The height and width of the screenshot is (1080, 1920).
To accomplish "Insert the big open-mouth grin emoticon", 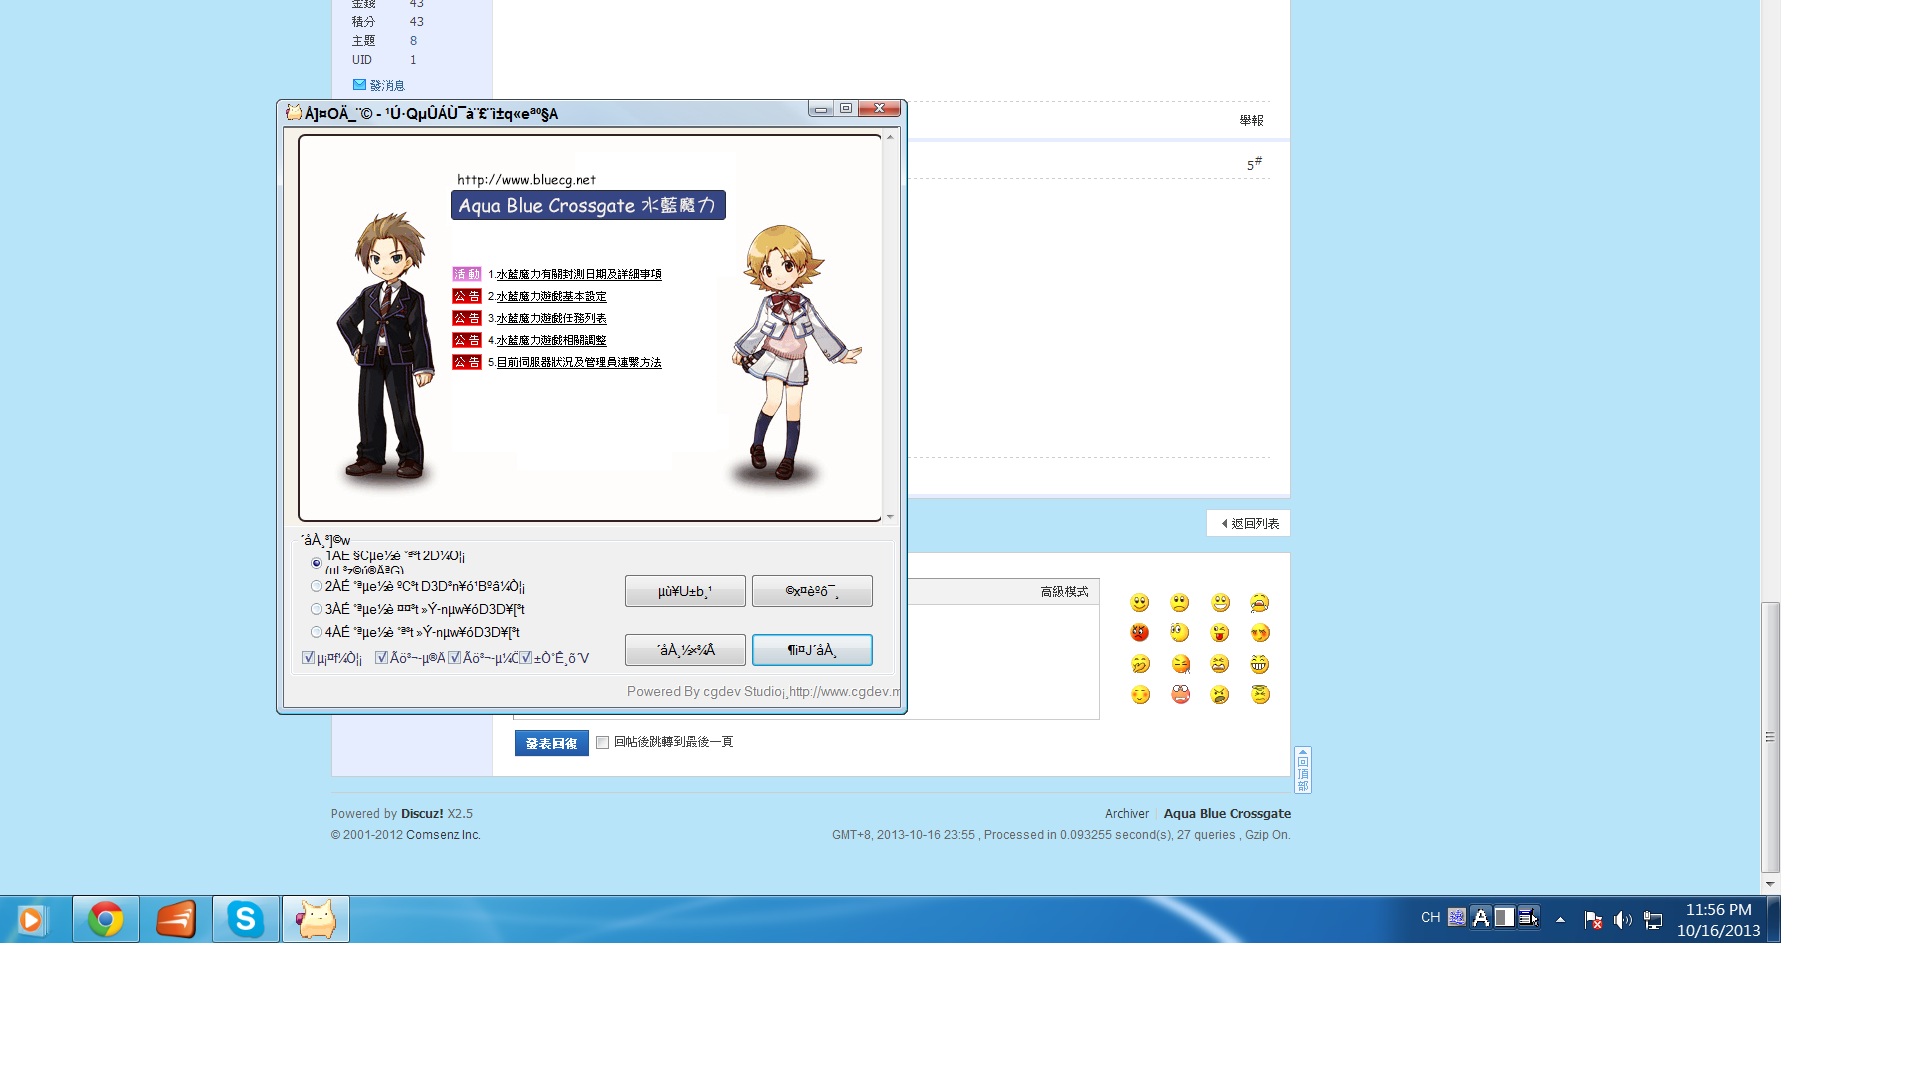I will (x=1220, y=603).
